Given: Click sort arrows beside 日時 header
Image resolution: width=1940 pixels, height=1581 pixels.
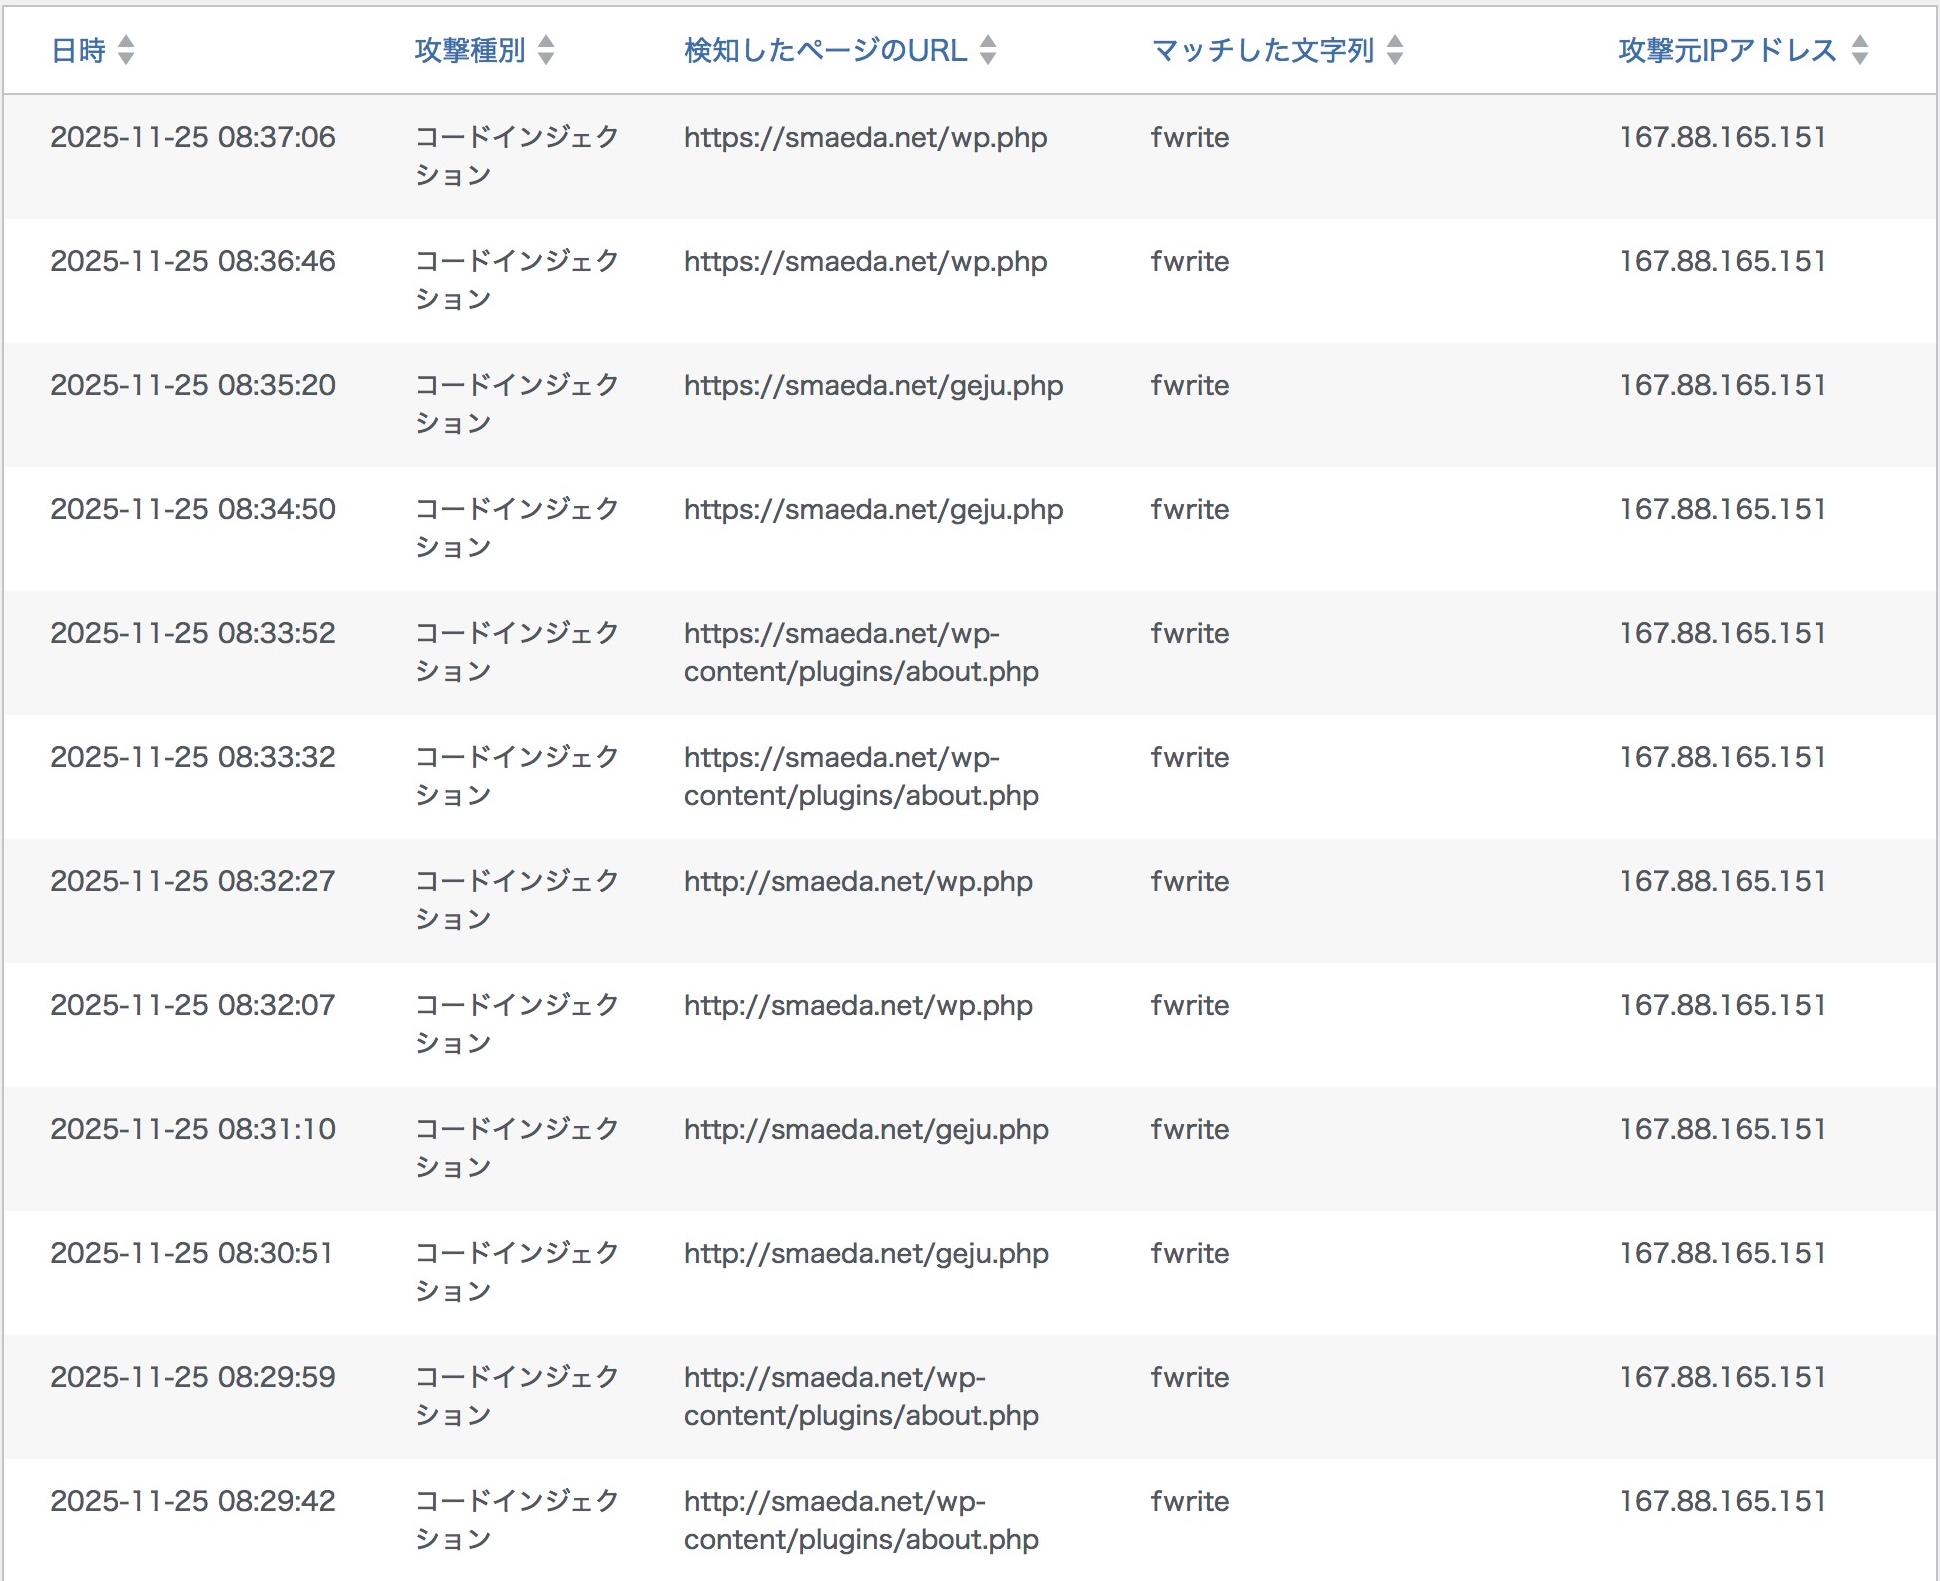Looking at the screenshot, I should pyautogui.click(x=126, y=50).
